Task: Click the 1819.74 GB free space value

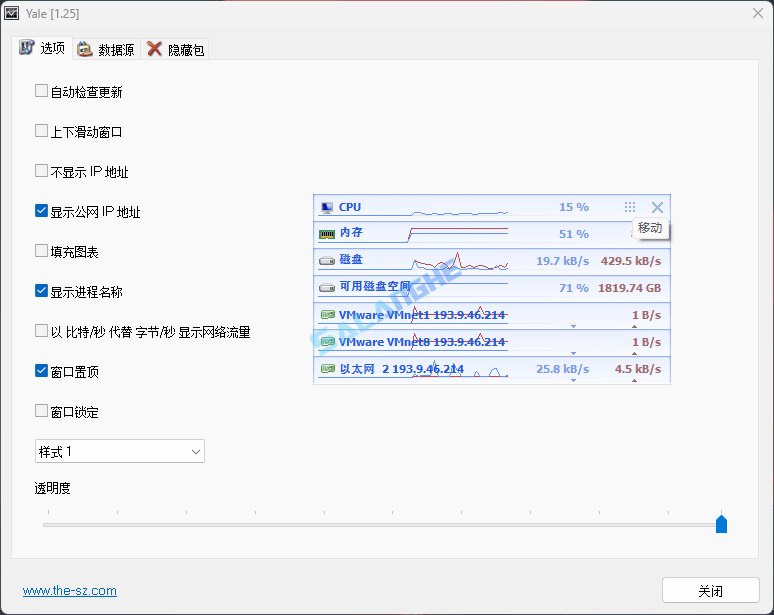Action: (629, 288)
